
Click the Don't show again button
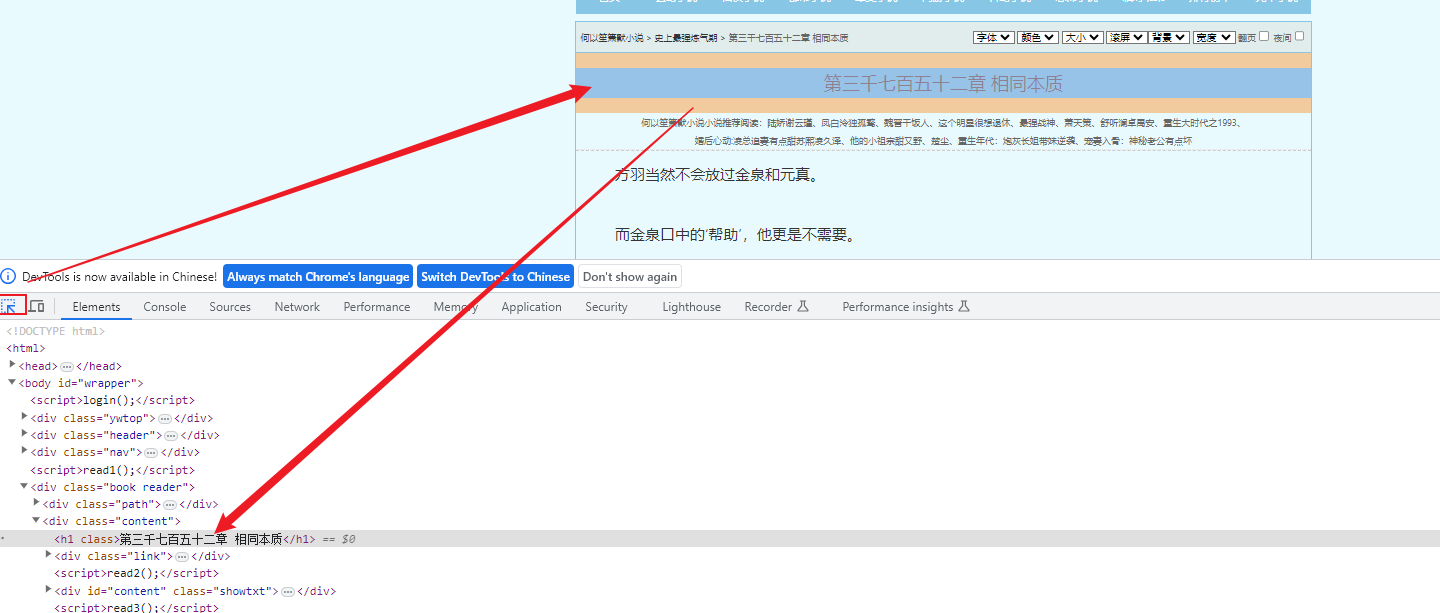coord(629,275)
